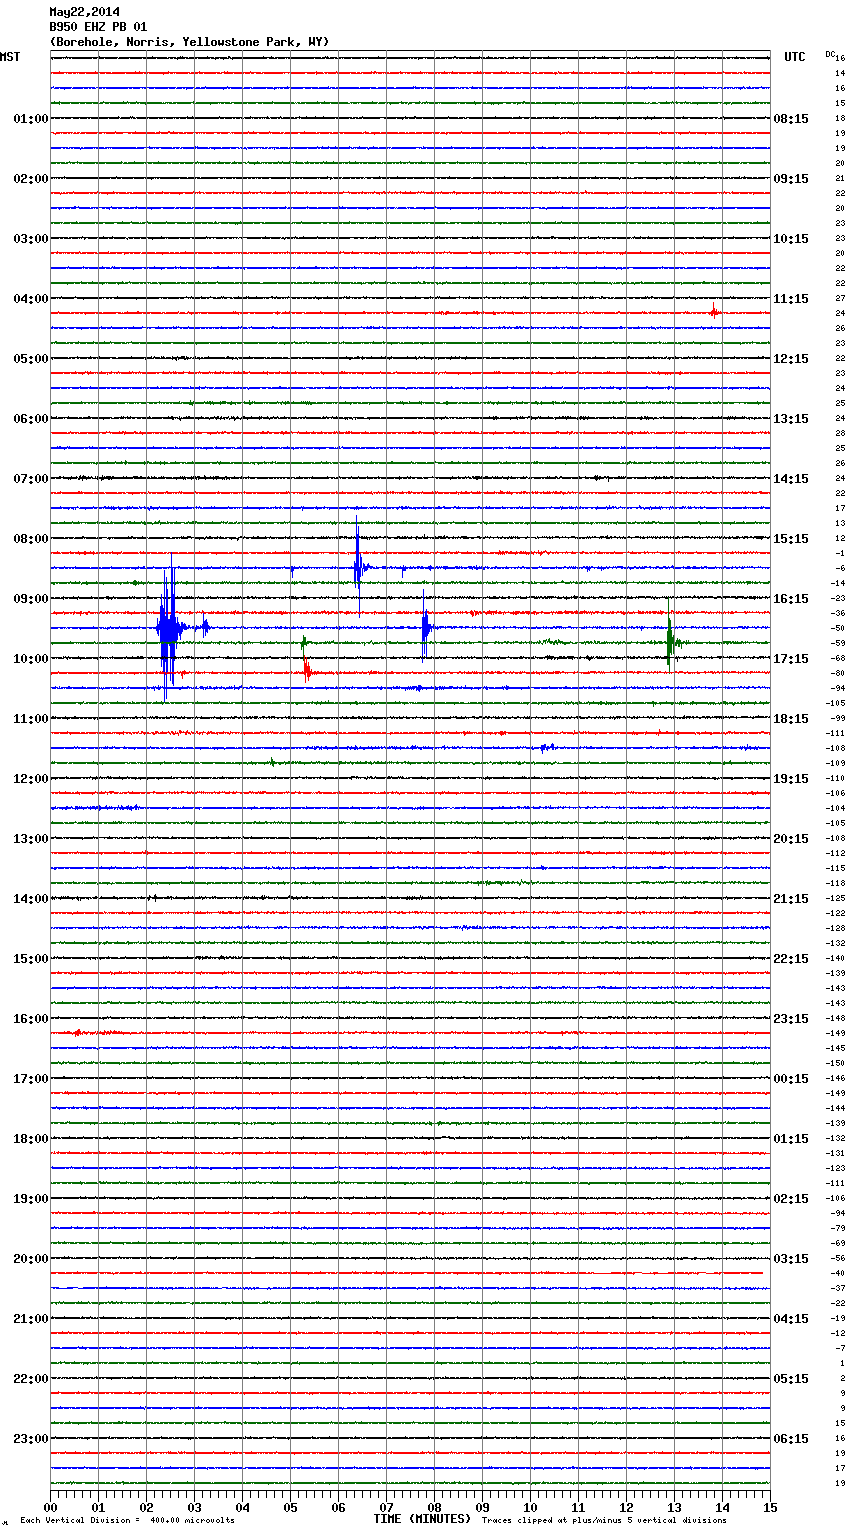Select the 22:00 MST time label
This screenshot has height=1534, width=850.
coord(30,1378)
